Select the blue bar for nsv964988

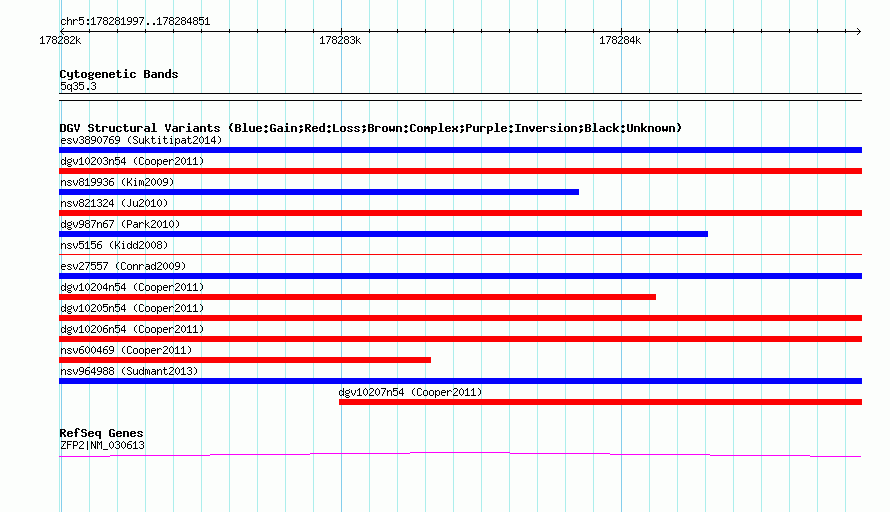[460, 381]
